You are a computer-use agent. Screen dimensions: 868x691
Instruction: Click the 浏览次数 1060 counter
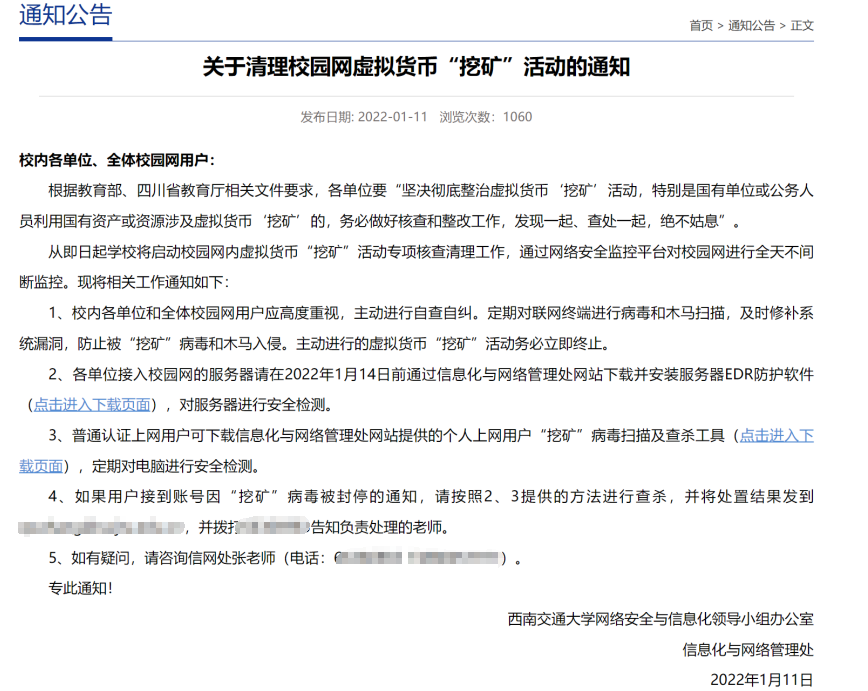(x=486, y=117)
